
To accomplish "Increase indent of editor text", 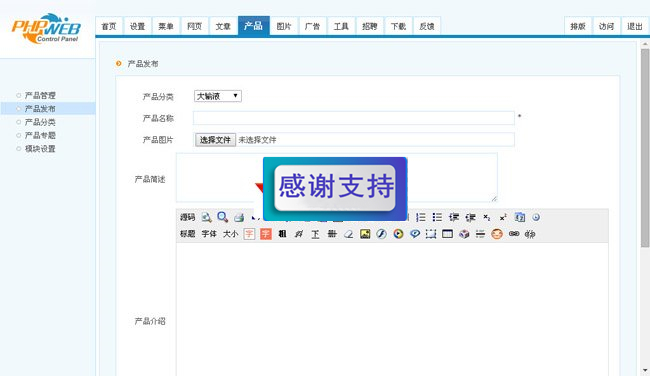I will pos(454,217).
